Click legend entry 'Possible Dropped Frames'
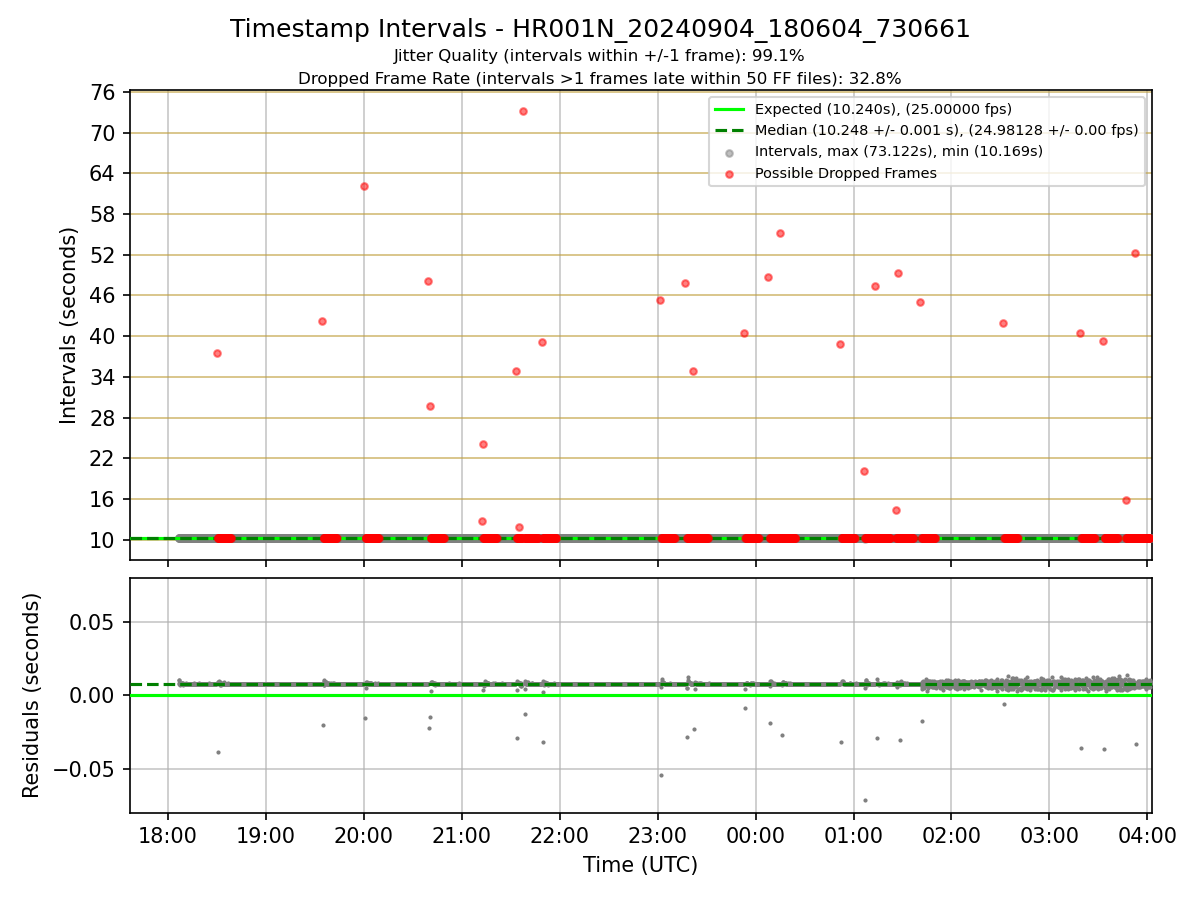This screenshot has width=1200, height=900. click(x=845, y=173)
